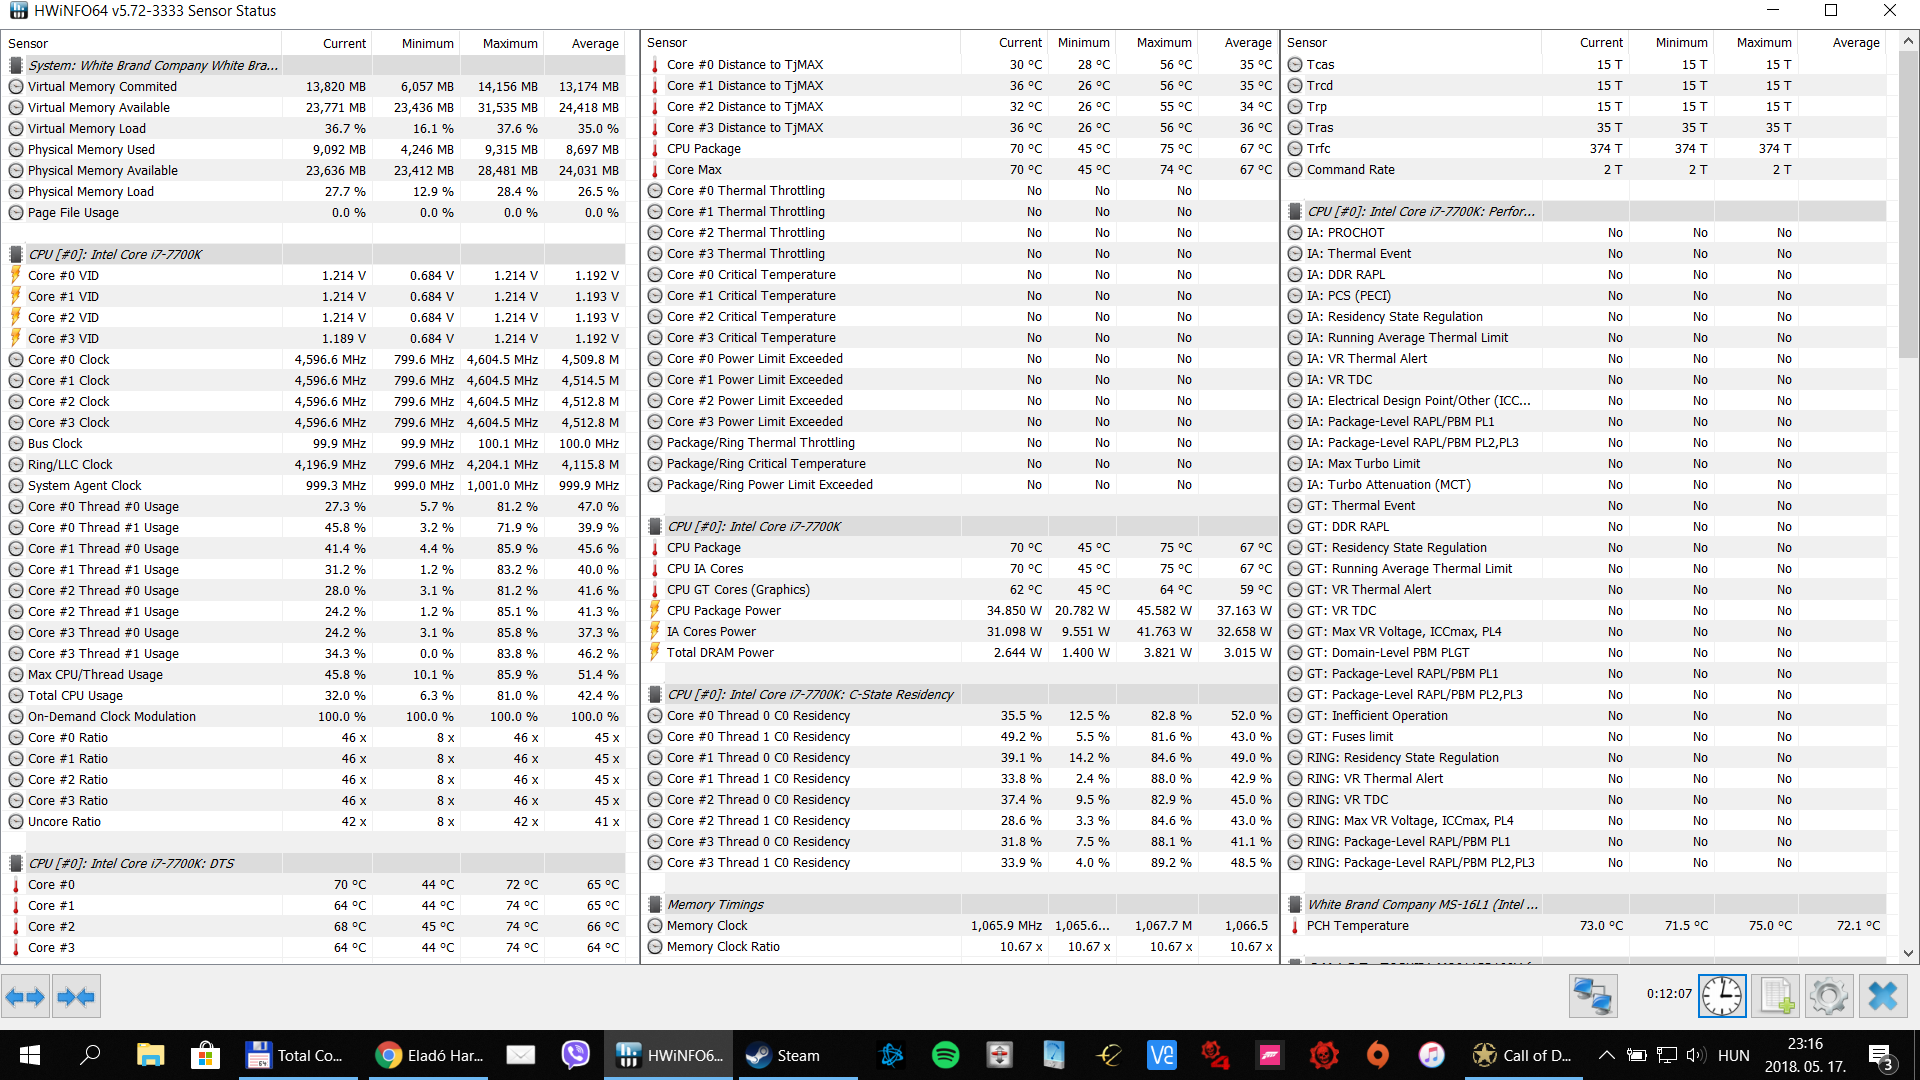Open sensor settings gear icon

1829,996
